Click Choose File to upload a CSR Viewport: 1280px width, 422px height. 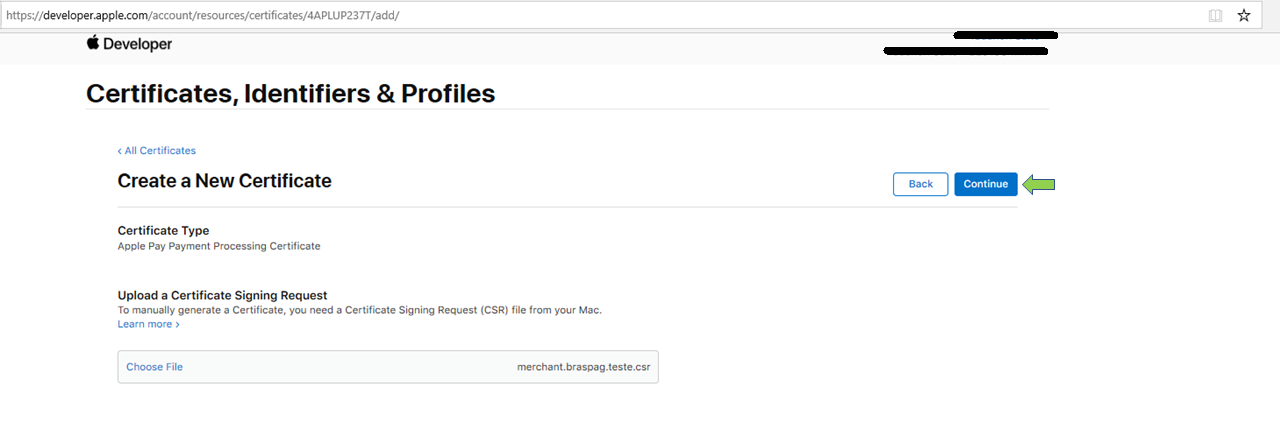point(154,367)
